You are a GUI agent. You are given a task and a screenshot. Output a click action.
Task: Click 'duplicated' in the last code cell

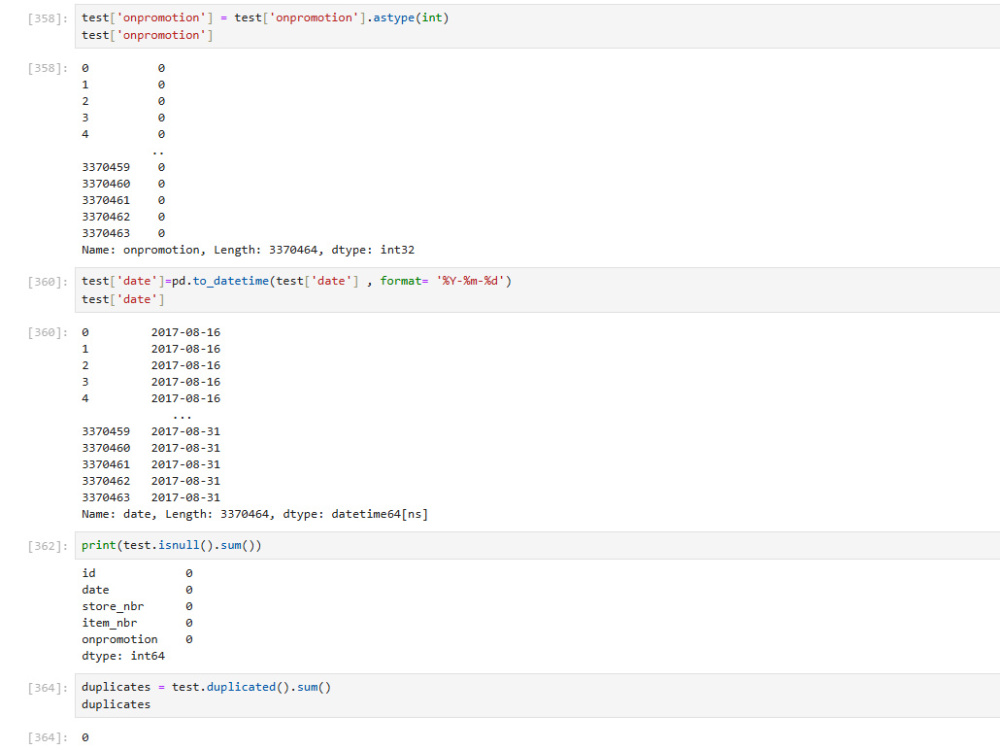241,687
